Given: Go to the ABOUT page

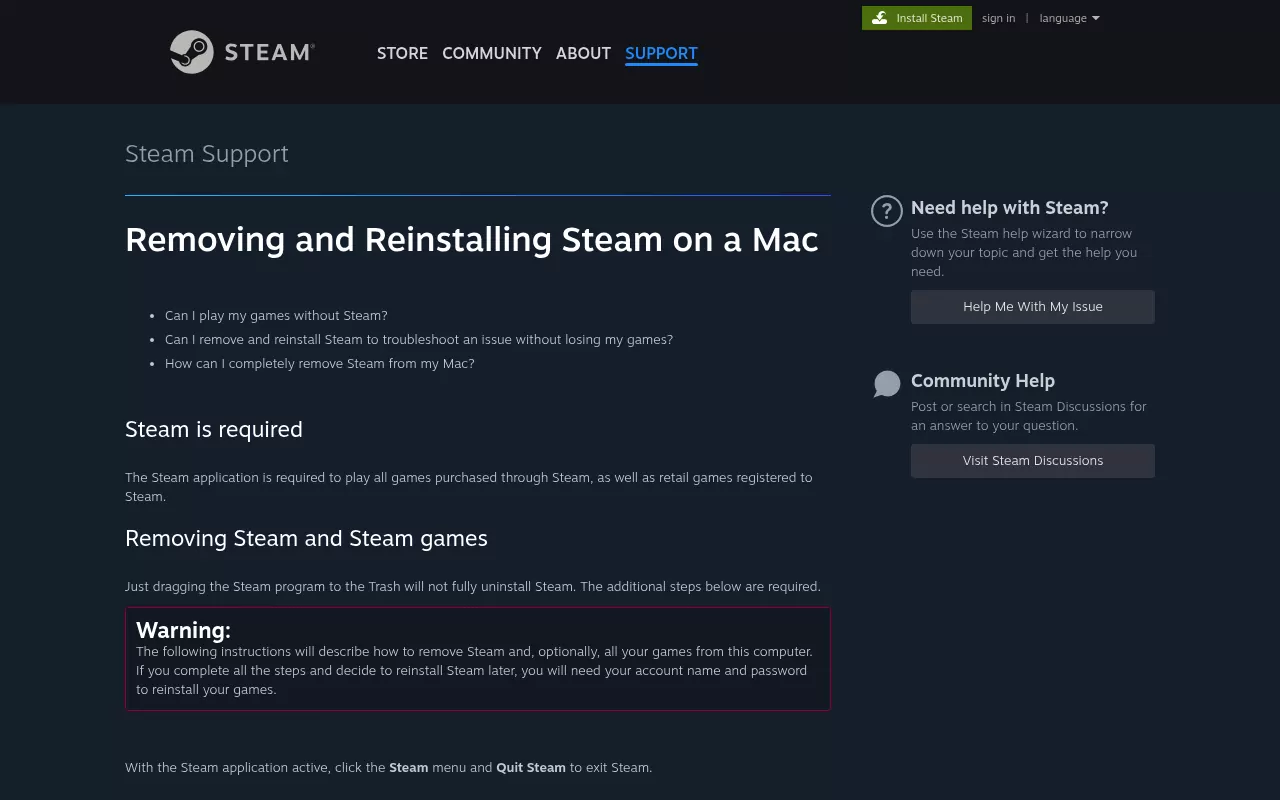Looking at the screenshot, I should [x=583, y=53].
